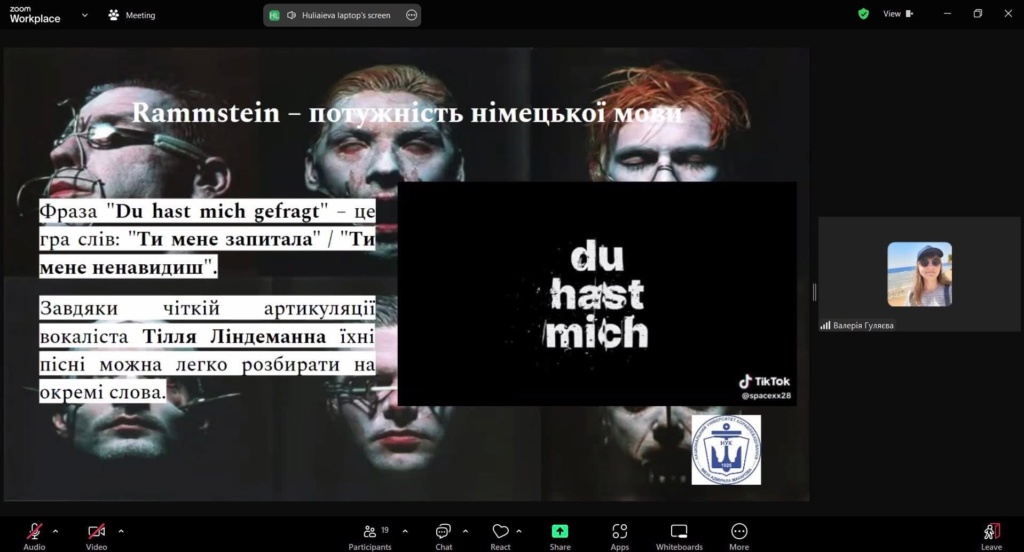Click the text 'окремі слова.'
The width and height of the screenshot is (1024, 552).
tap(103, 392)
